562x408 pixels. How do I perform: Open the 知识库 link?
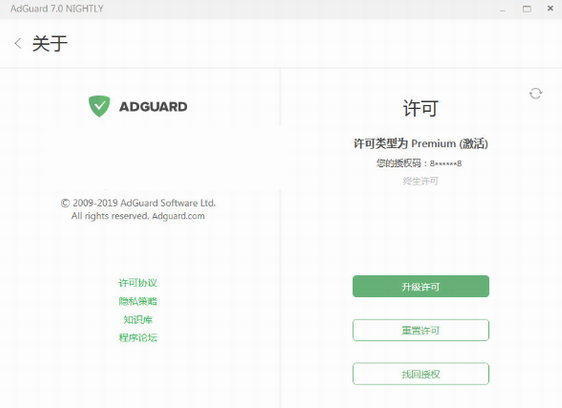[138, 319]
